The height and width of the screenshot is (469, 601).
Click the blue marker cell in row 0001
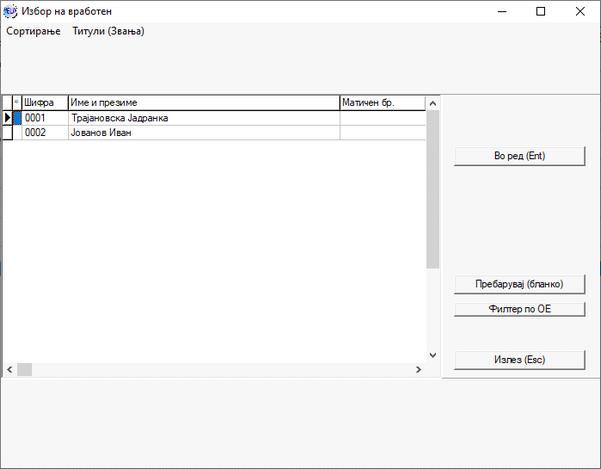(x=17, y=118)
